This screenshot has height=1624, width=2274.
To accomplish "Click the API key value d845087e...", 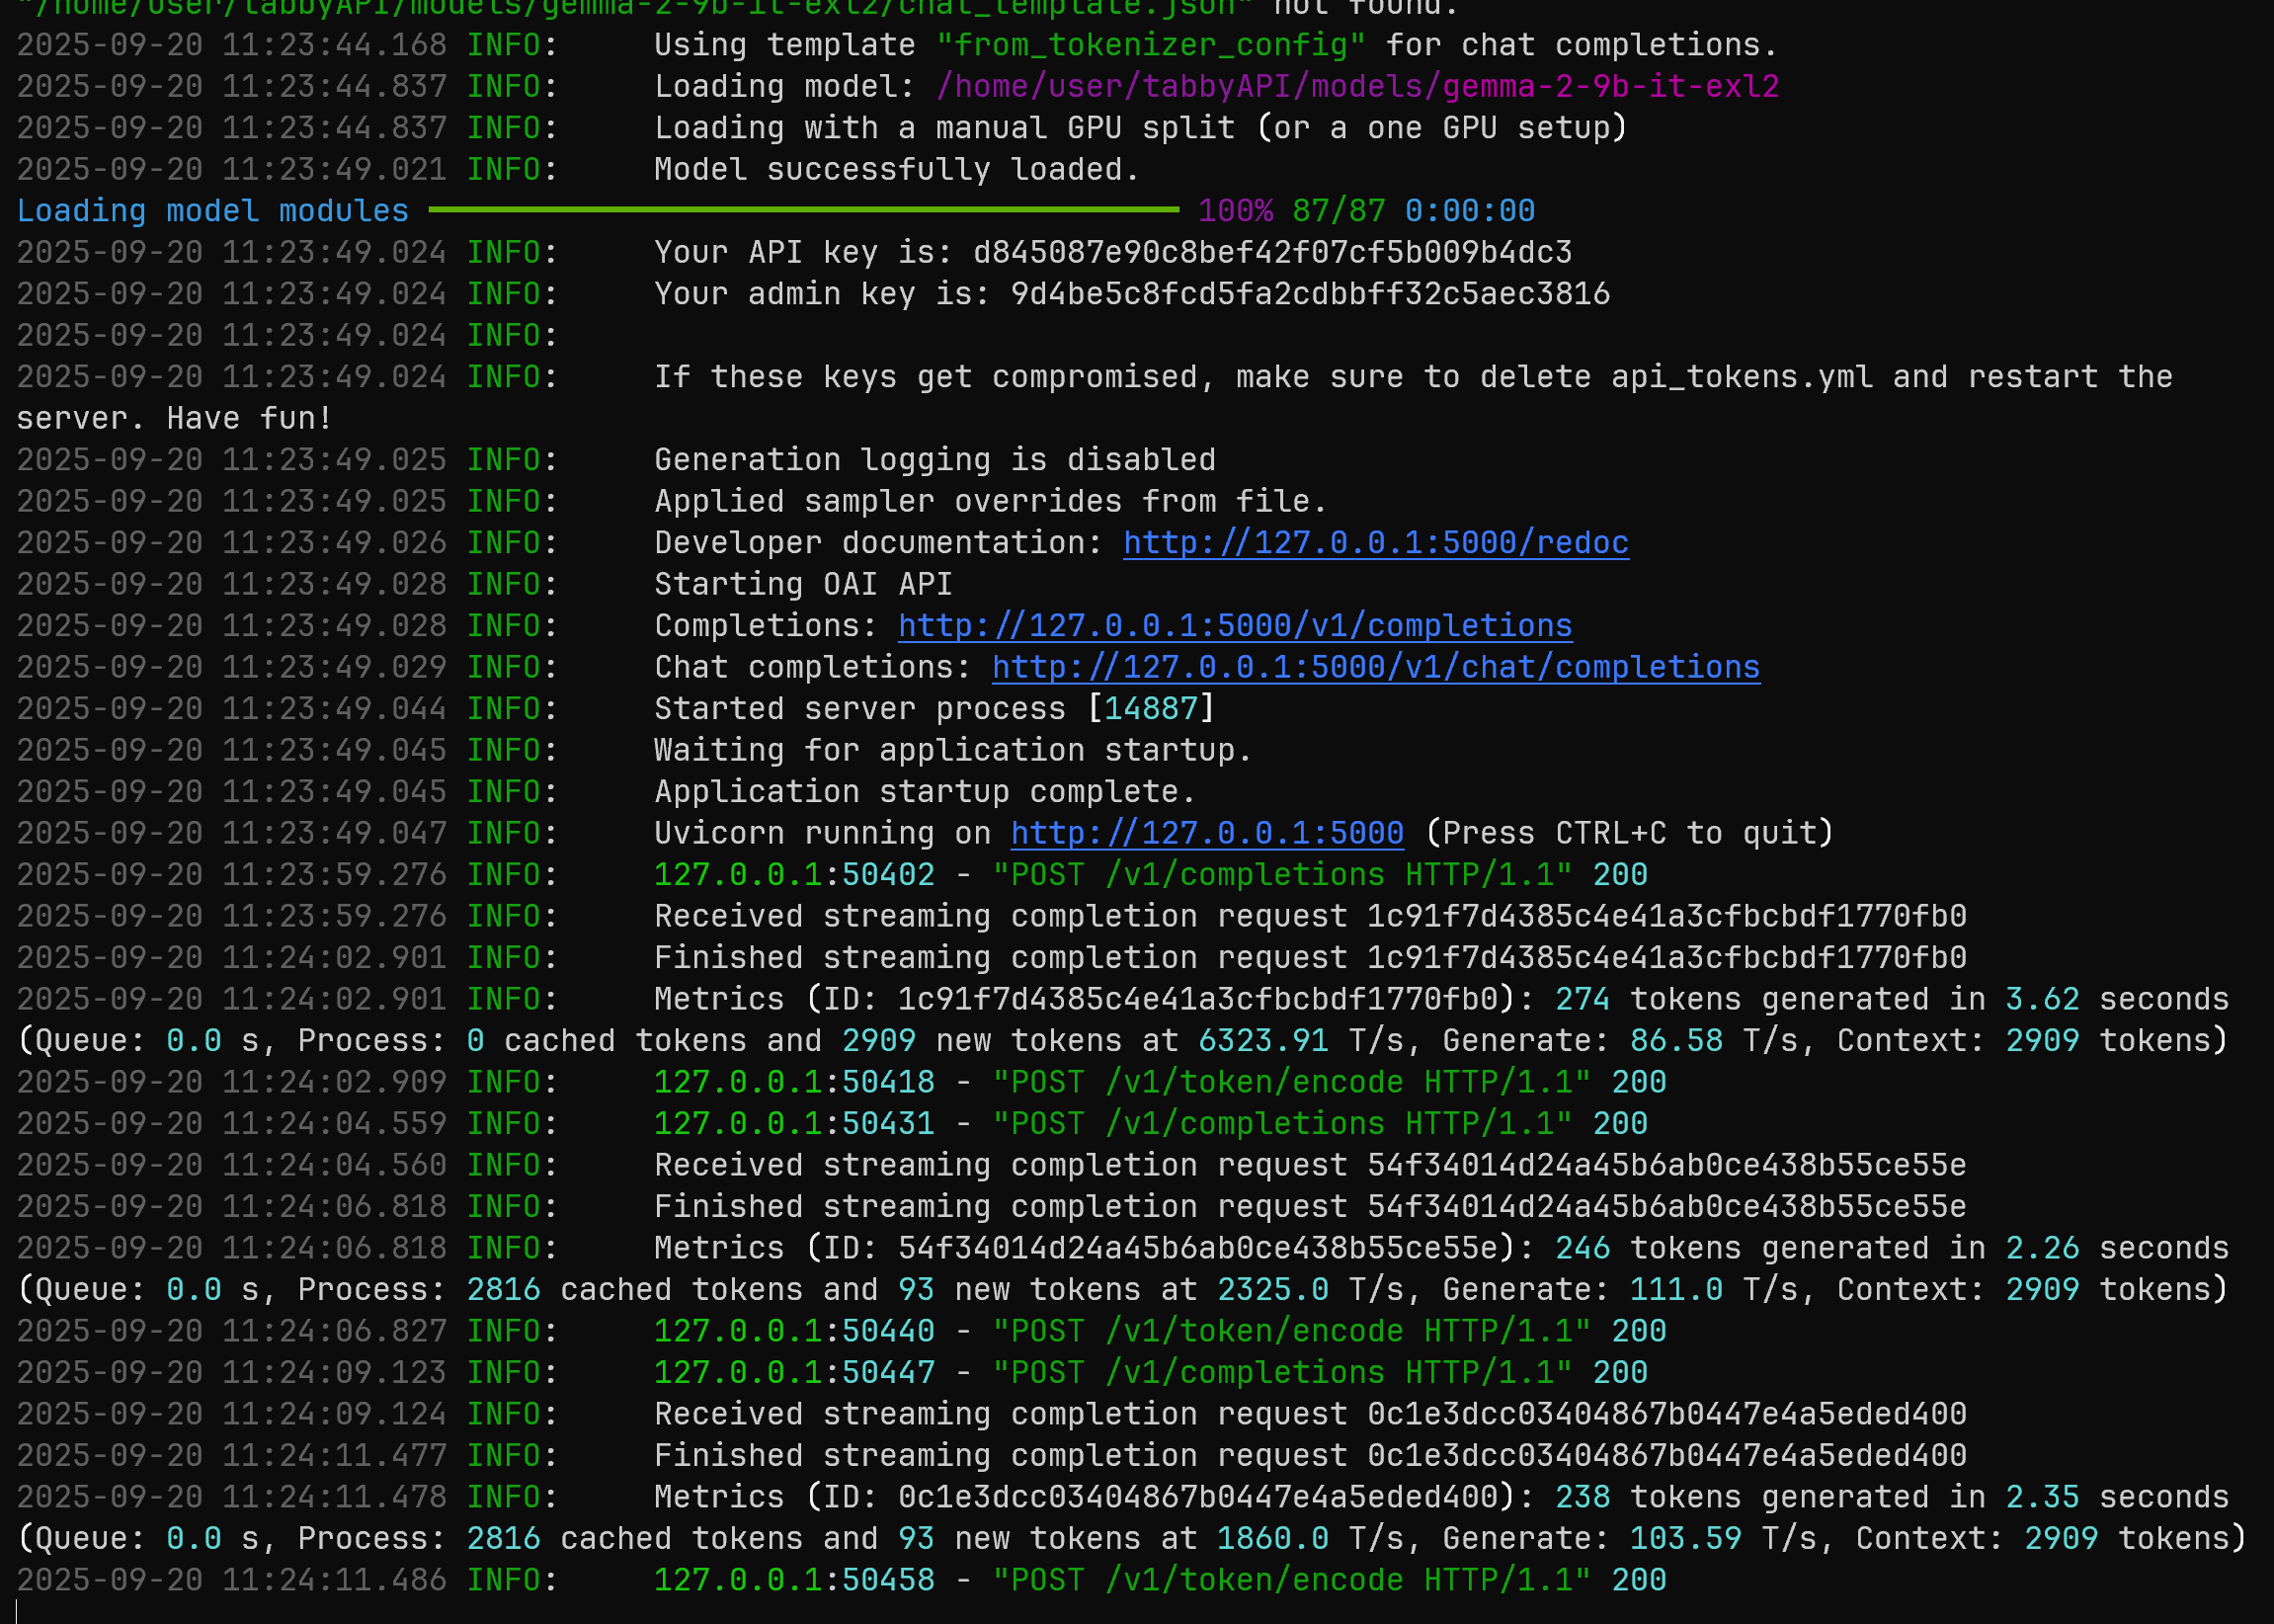I will [1271, 253].
